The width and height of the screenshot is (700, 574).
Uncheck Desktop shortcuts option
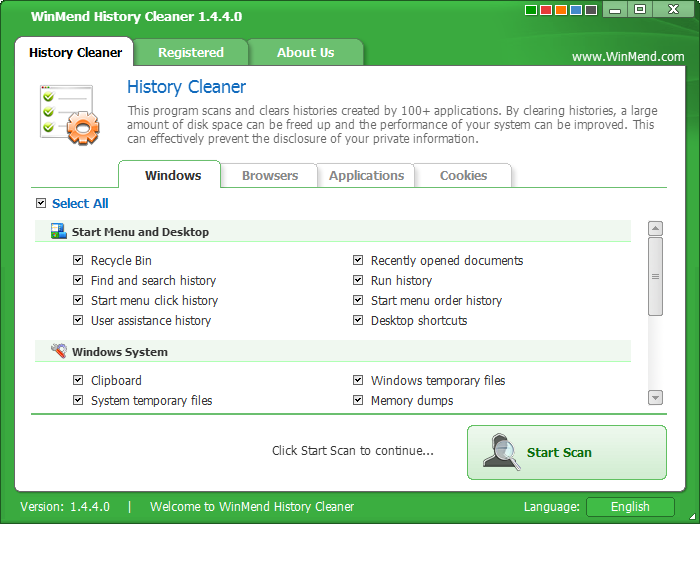[358, 320]
